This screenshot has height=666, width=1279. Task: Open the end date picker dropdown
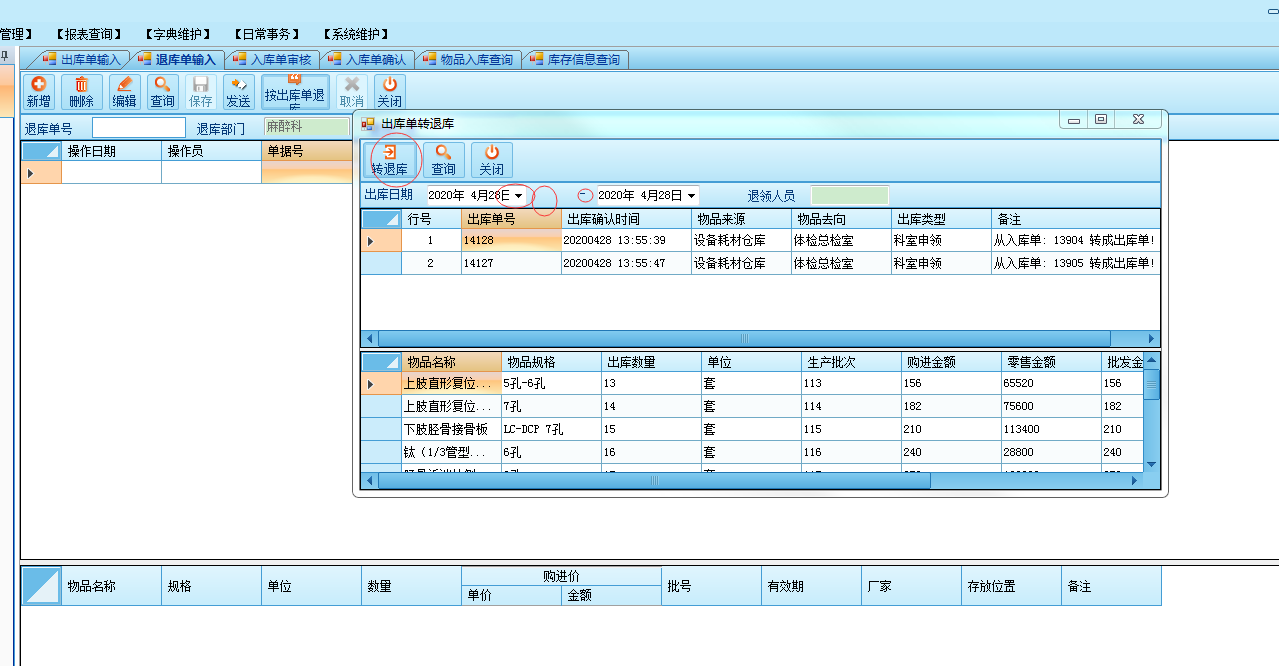click(x=692, y=196)
